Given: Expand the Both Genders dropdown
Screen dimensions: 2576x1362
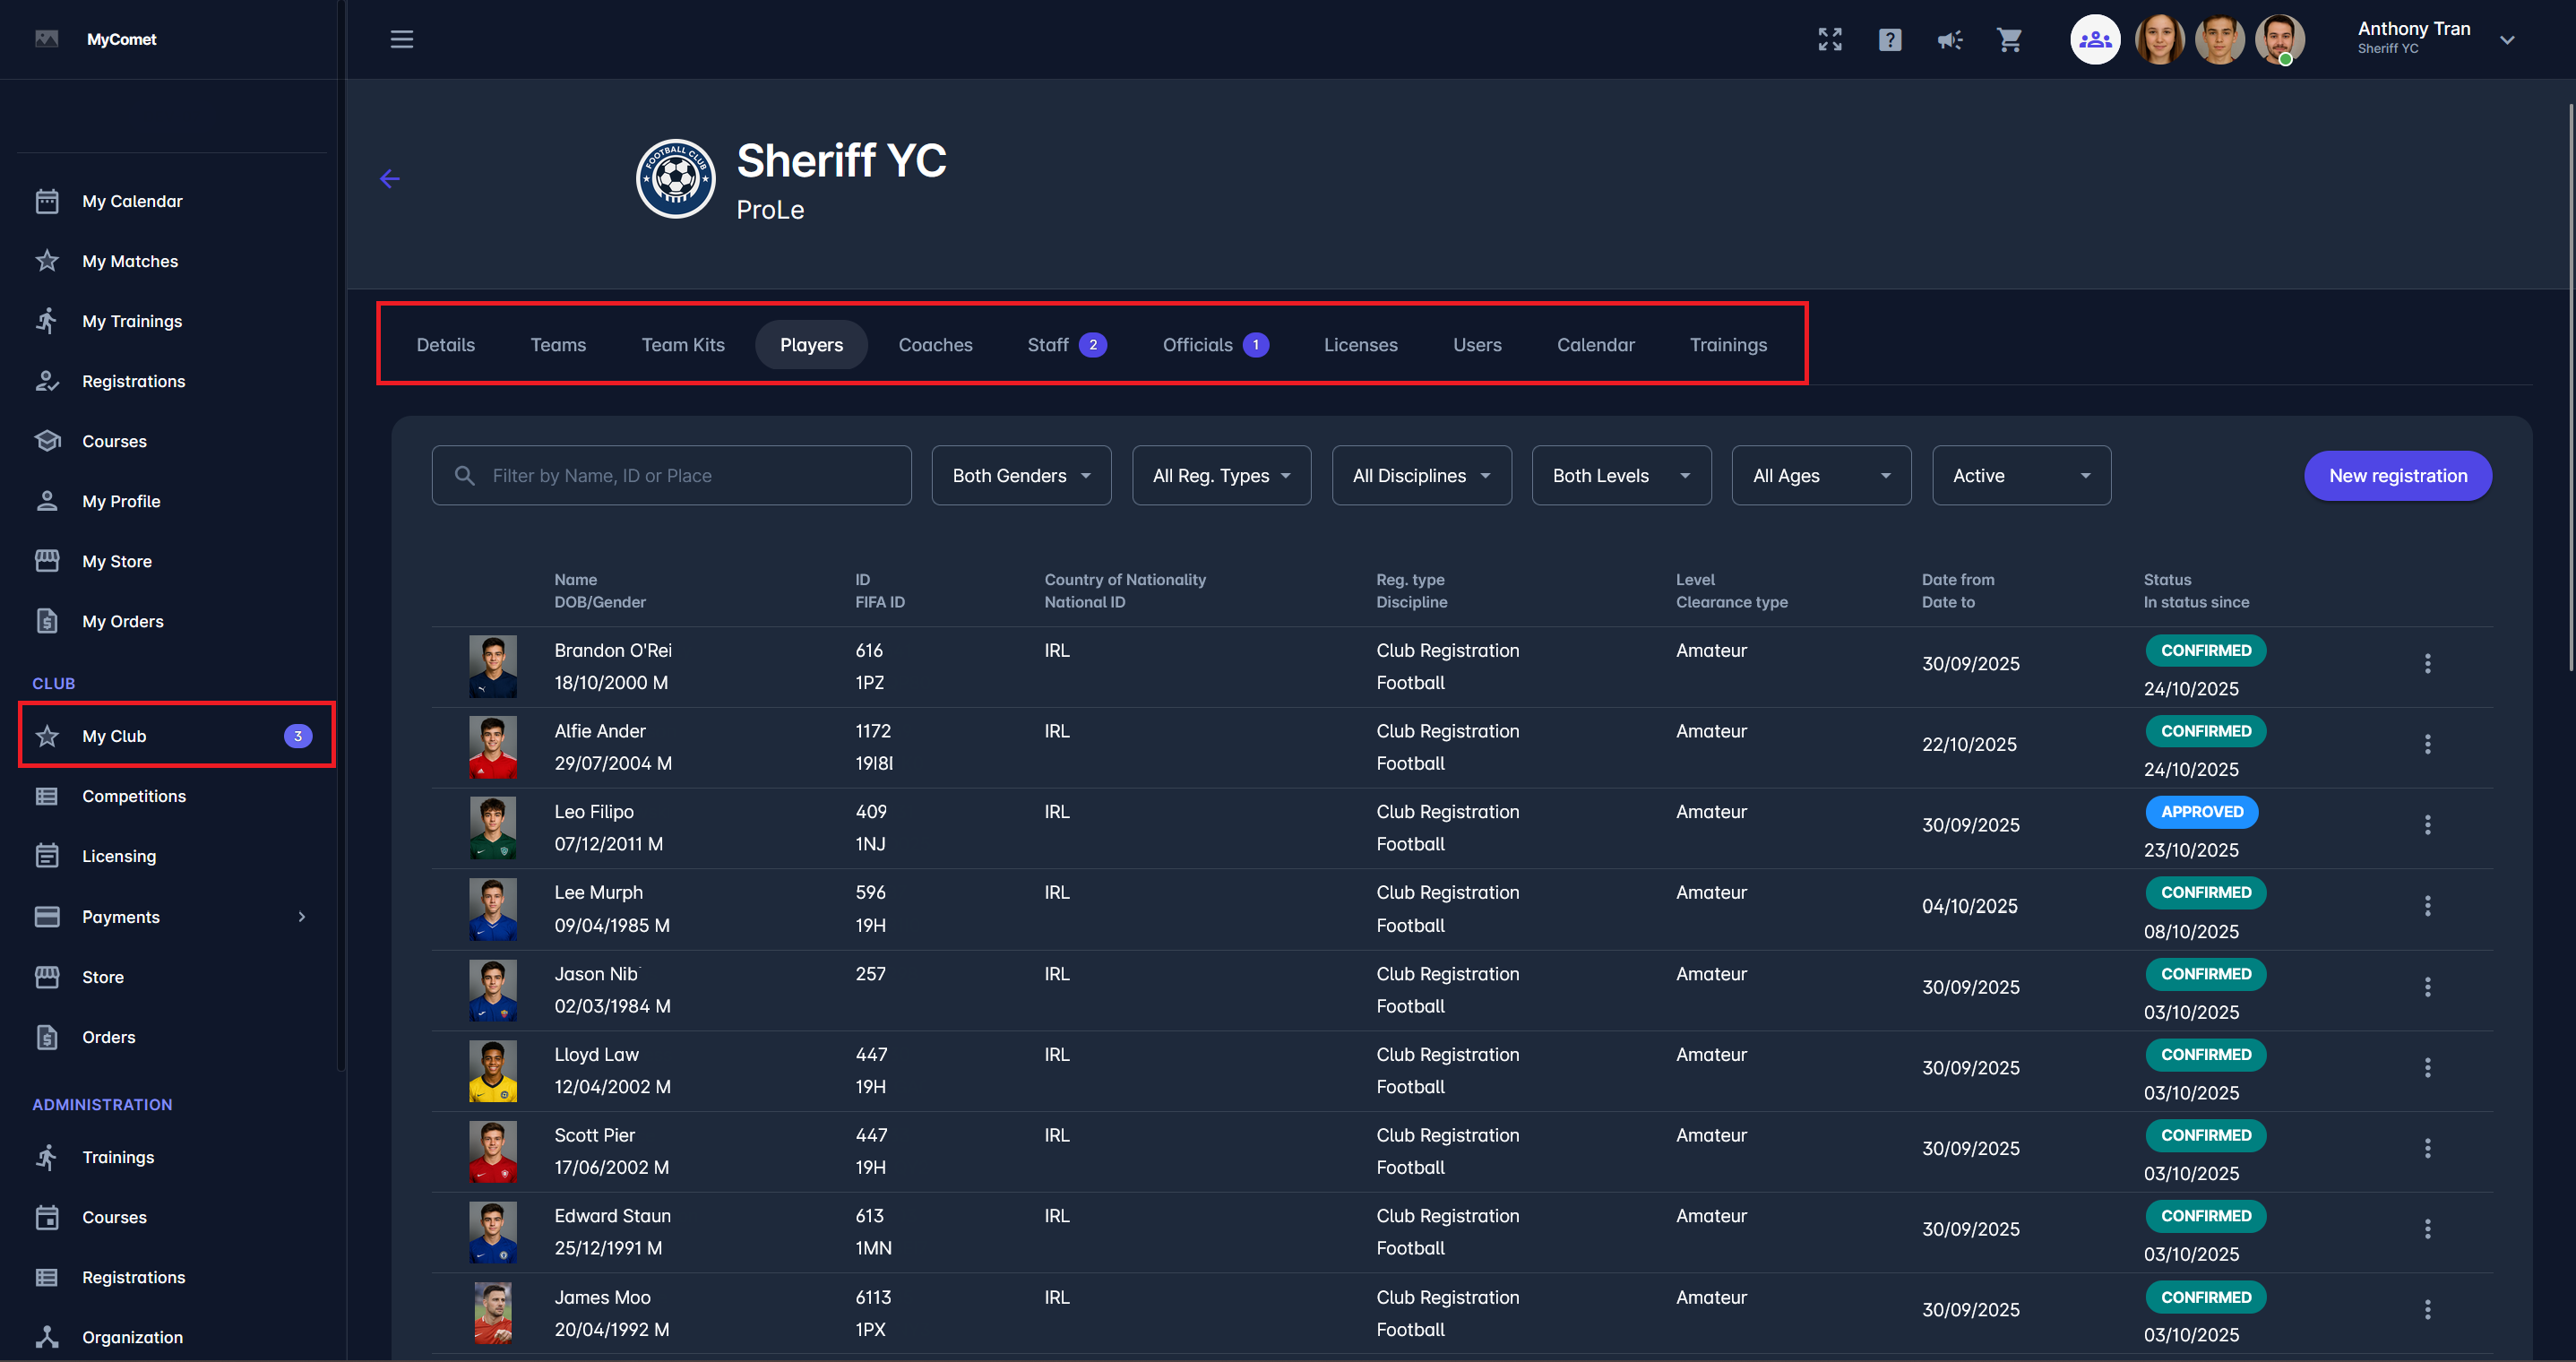Looking at the screenshot, I should click(x=1020, y=475).
